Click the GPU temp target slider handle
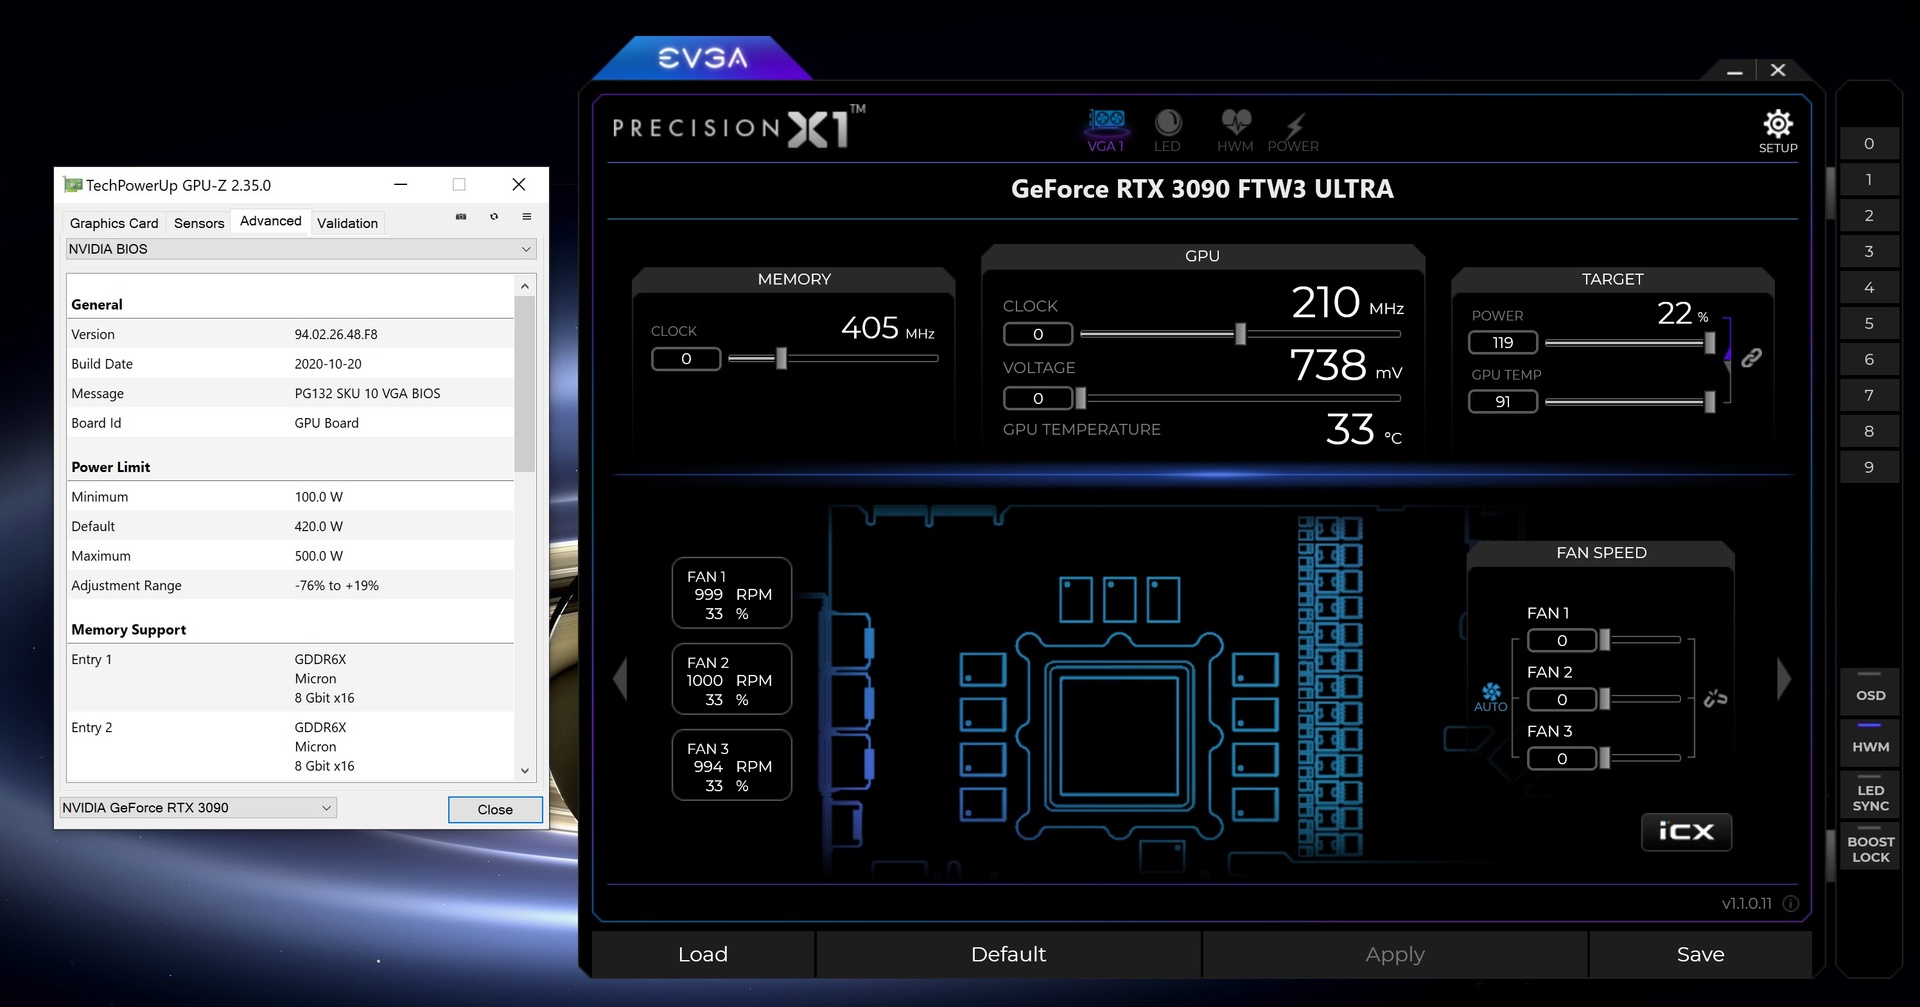The image size is (1920, 1007). (1710, 402)
